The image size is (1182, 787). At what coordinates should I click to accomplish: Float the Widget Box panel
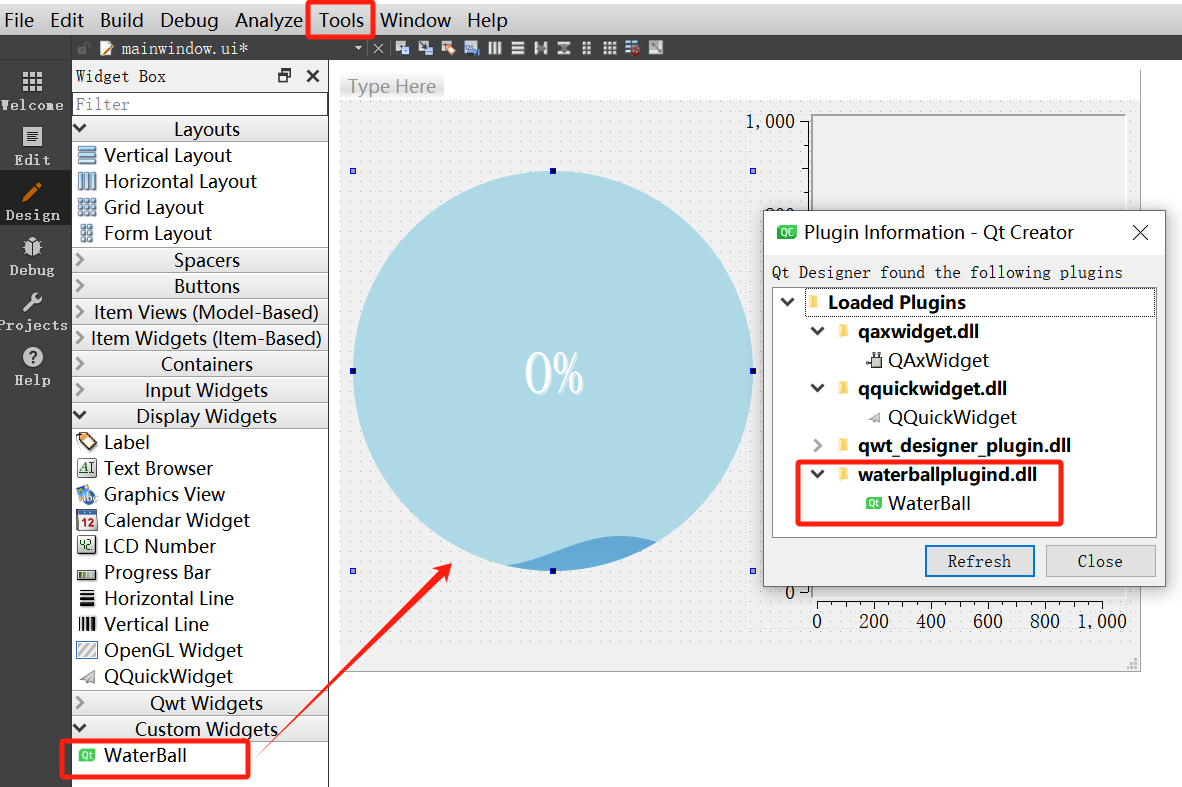click(x=284, y=75)
